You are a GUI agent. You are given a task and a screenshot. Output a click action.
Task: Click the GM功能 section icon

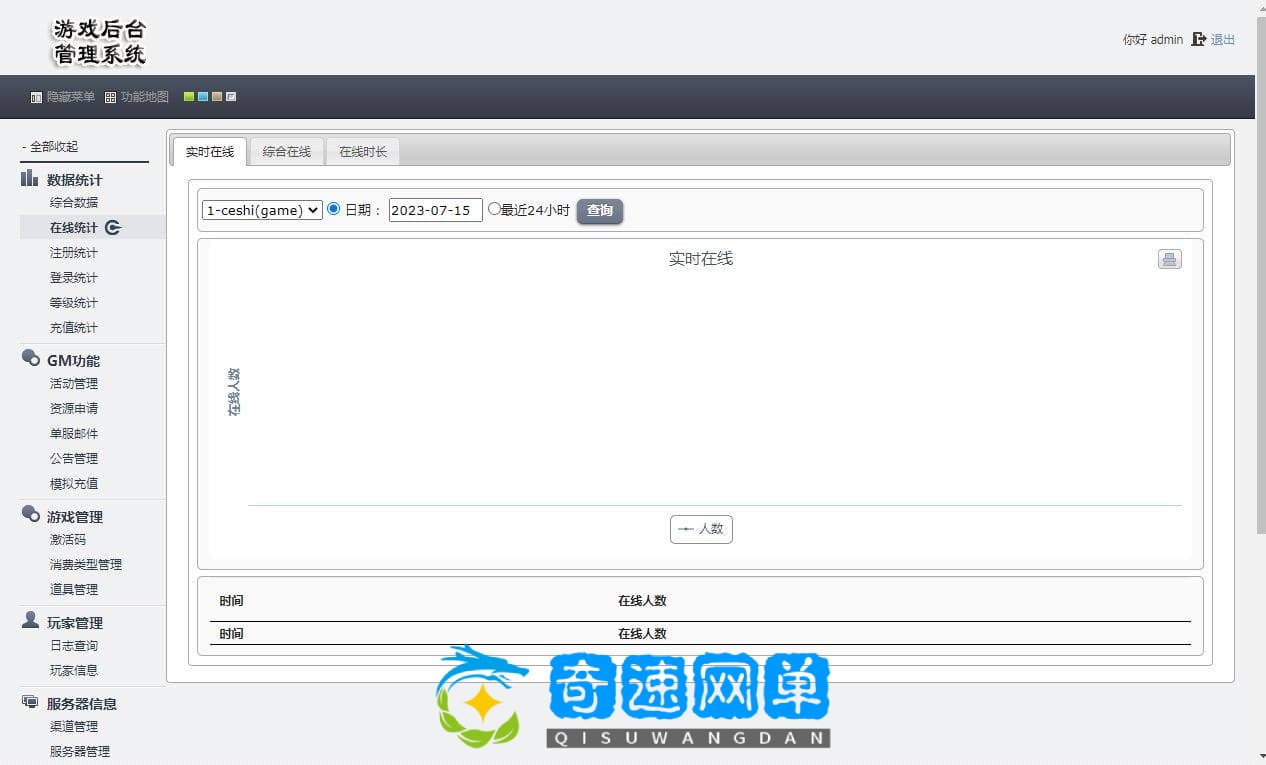click(x=30, y=359)
